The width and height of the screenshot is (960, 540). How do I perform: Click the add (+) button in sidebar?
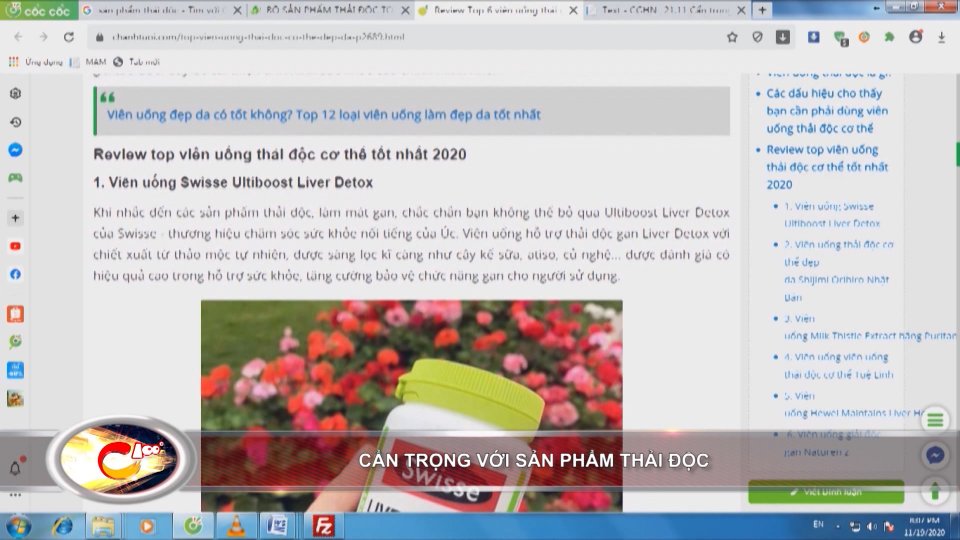point(16,218)
